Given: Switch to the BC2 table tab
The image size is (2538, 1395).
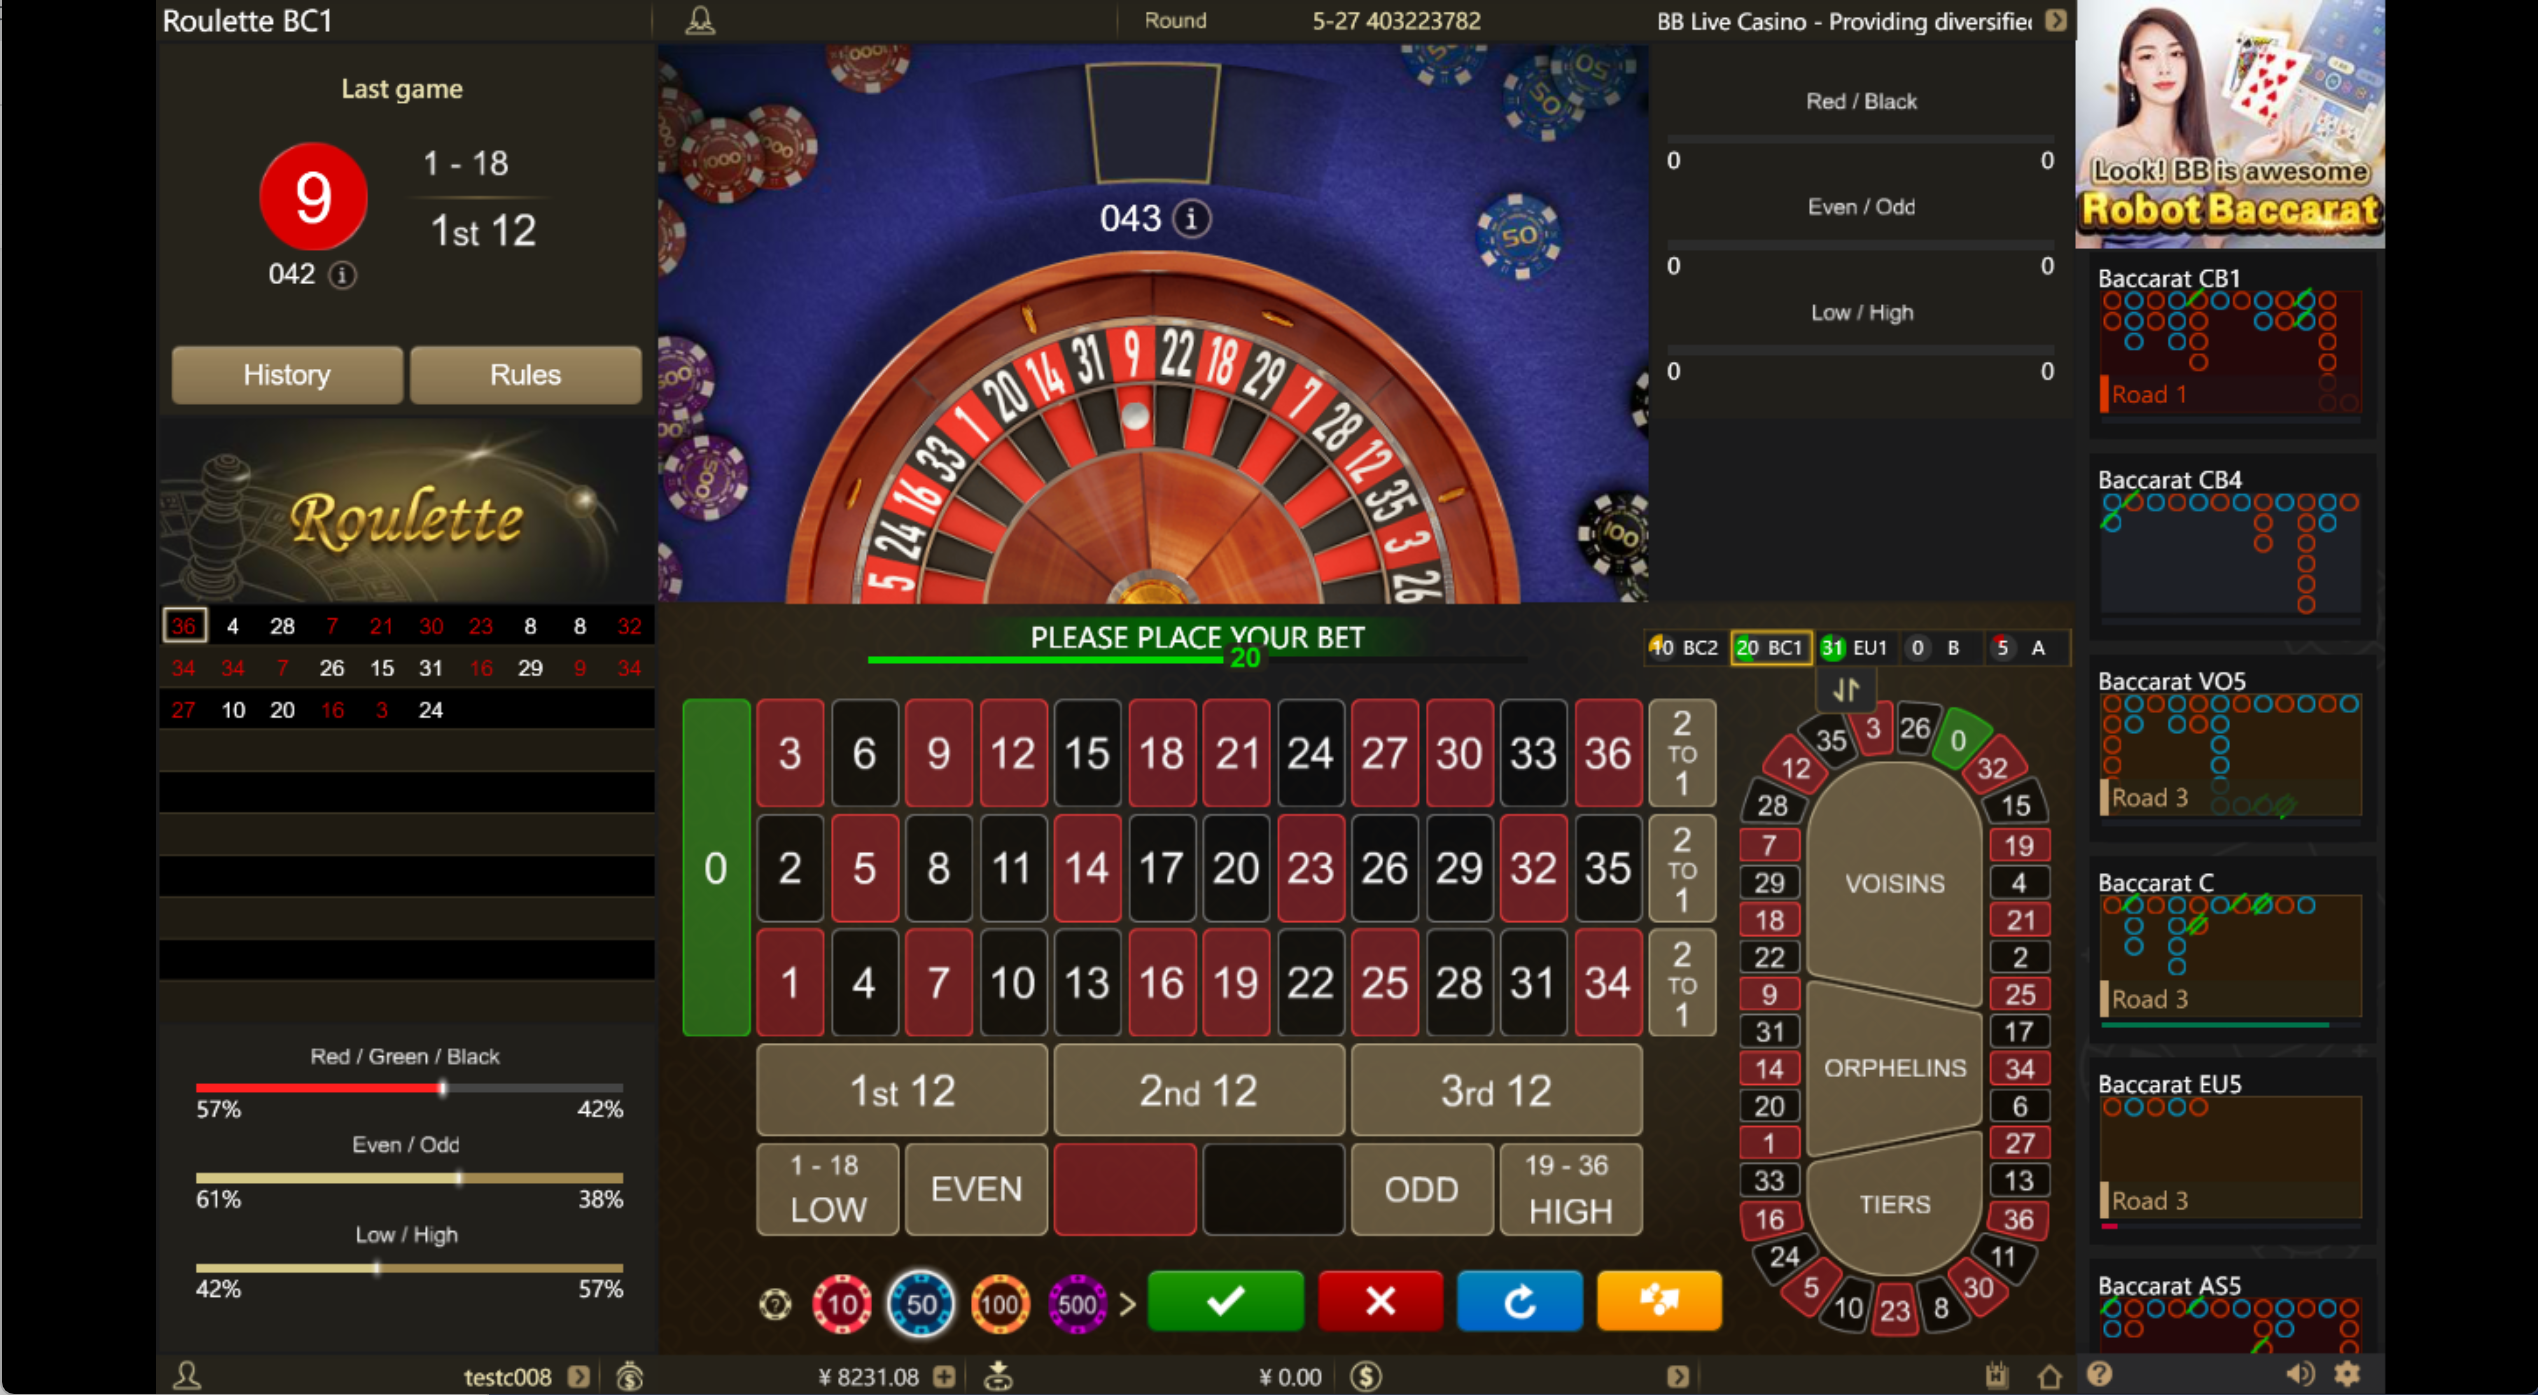Looking at the screenshot, I should tap(1685, 647).
